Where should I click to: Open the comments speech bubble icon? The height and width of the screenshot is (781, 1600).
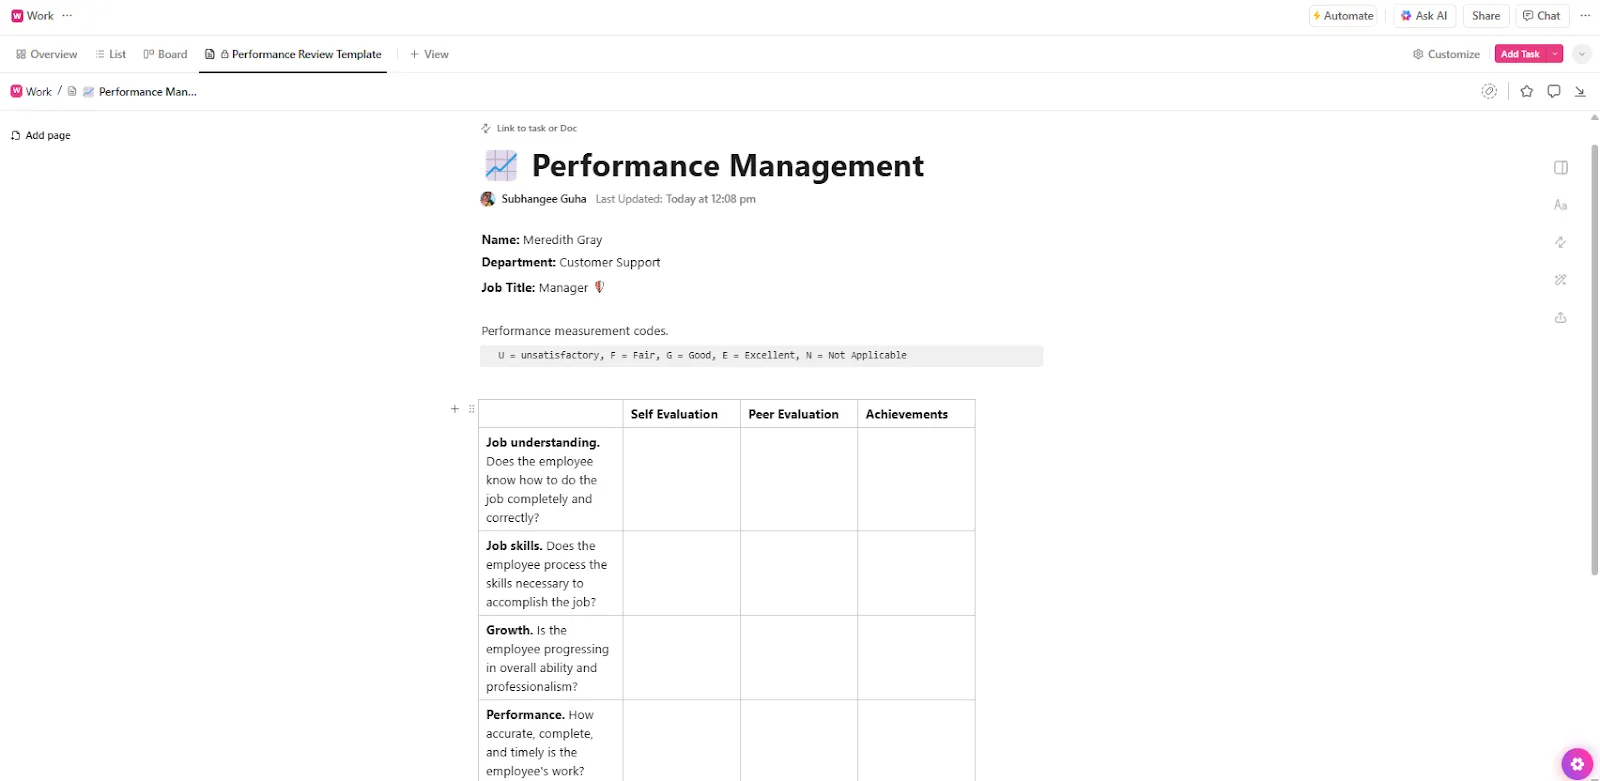point(1554,91)
